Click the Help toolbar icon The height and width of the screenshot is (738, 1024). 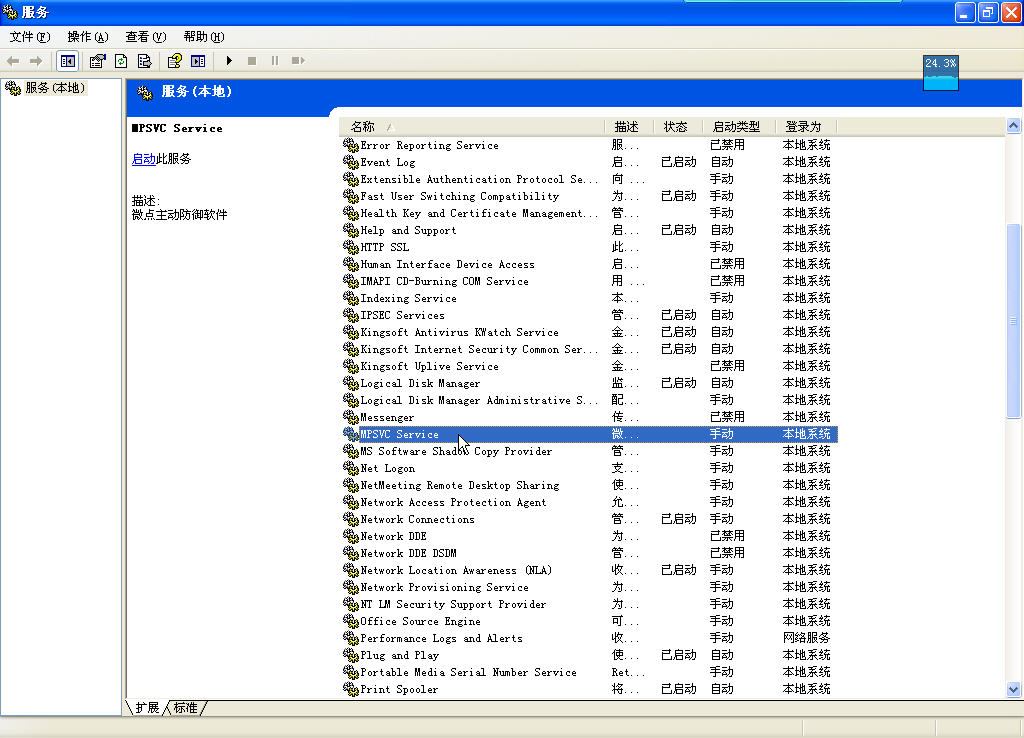[174, 61]
